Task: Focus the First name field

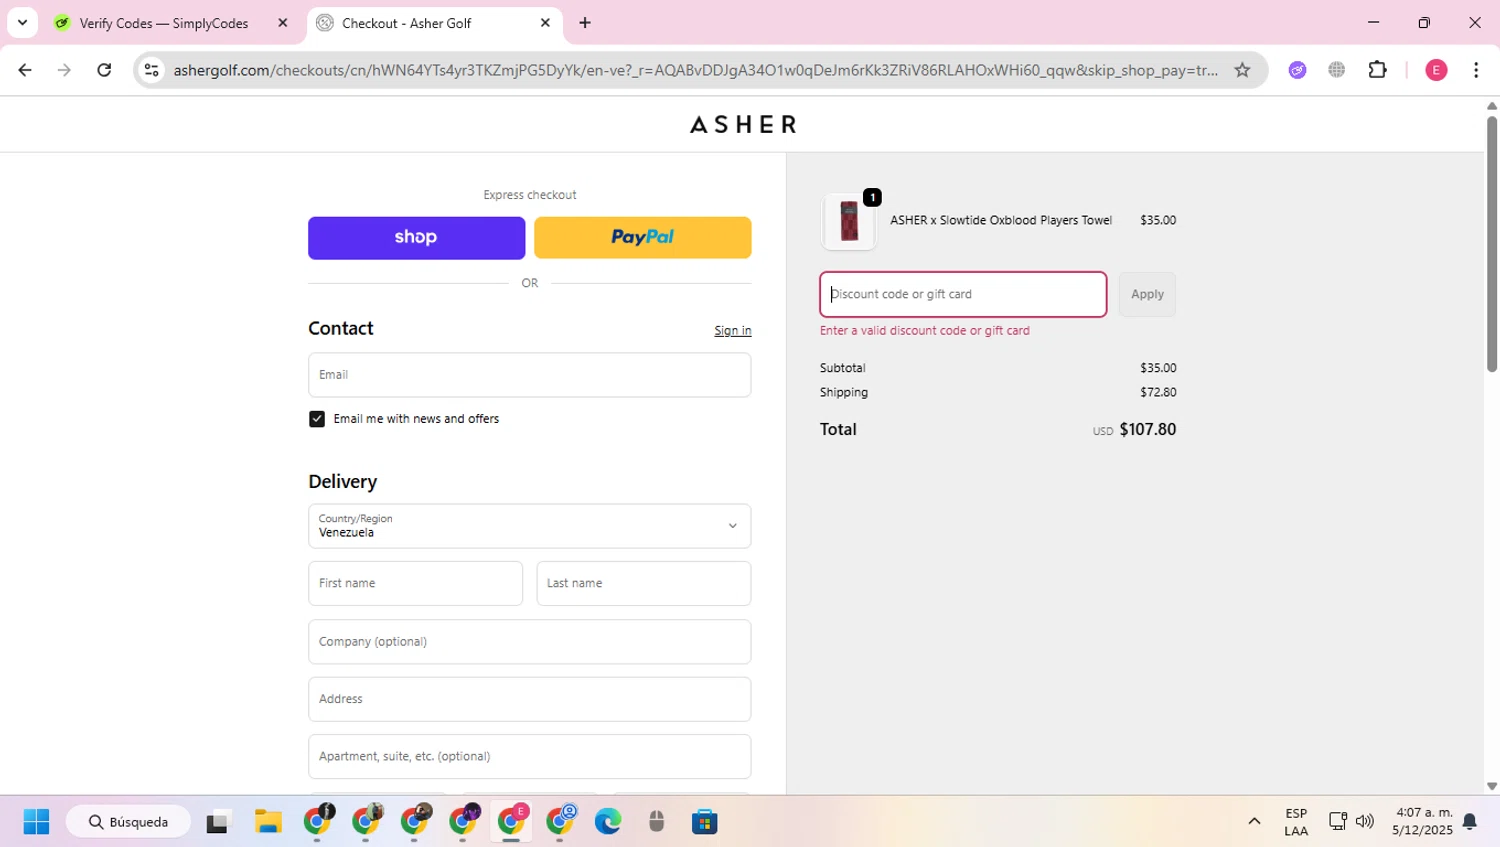Action: click(x=415, y=583)
